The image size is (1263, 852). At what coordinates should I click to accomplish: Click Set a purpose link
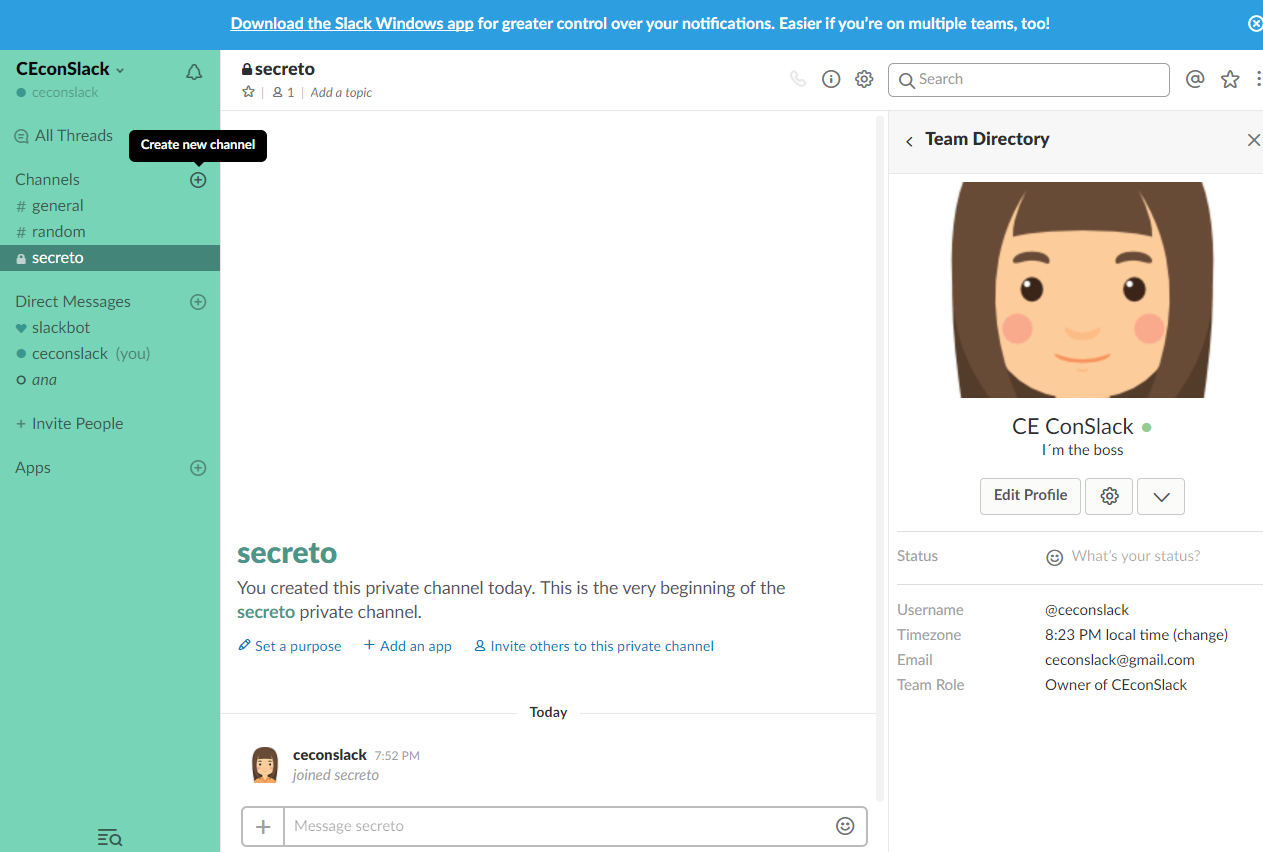290,646
